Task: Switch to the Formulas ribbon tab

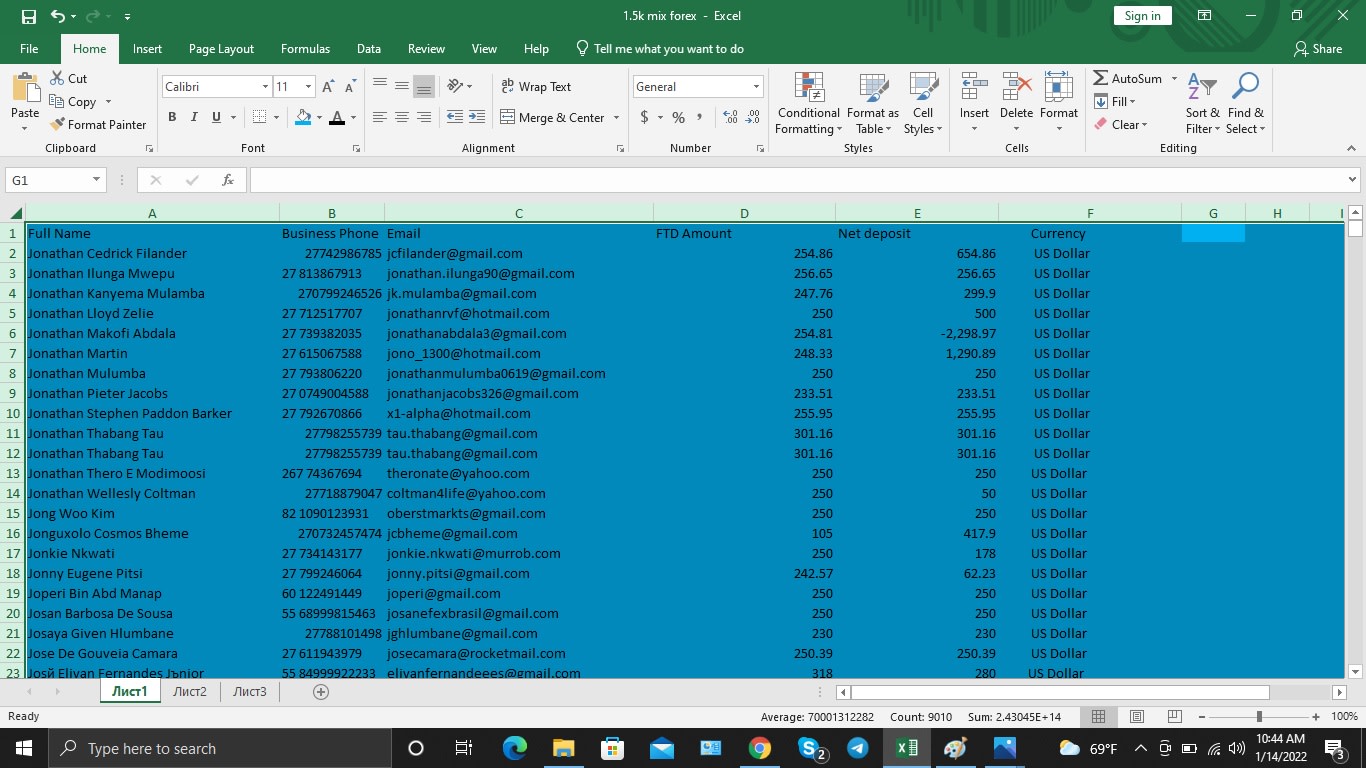Action: tap(305, 48)
